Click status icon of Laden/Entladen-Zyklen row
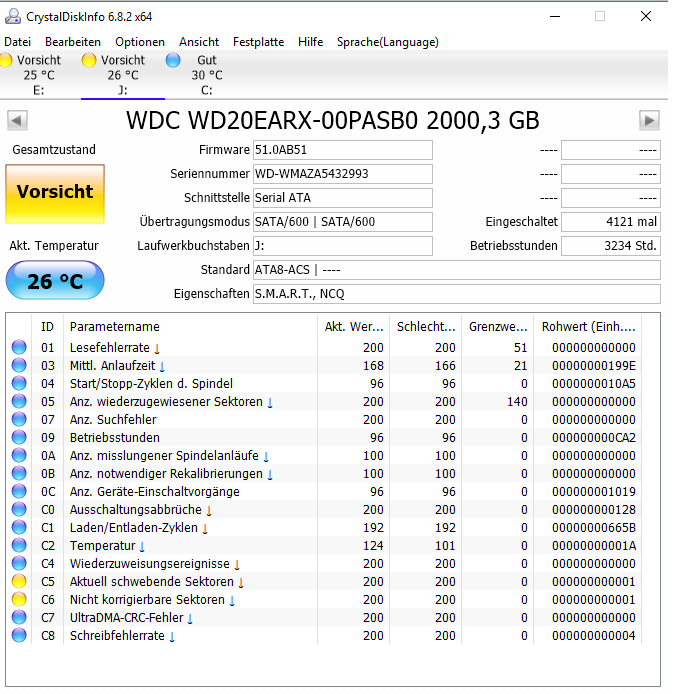Screen dimensions: 700x694 click(19, 527)
